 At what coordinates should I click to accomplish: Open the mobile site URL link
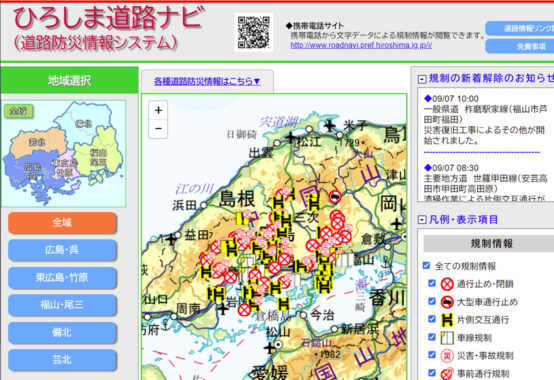[x=361, y=45]
